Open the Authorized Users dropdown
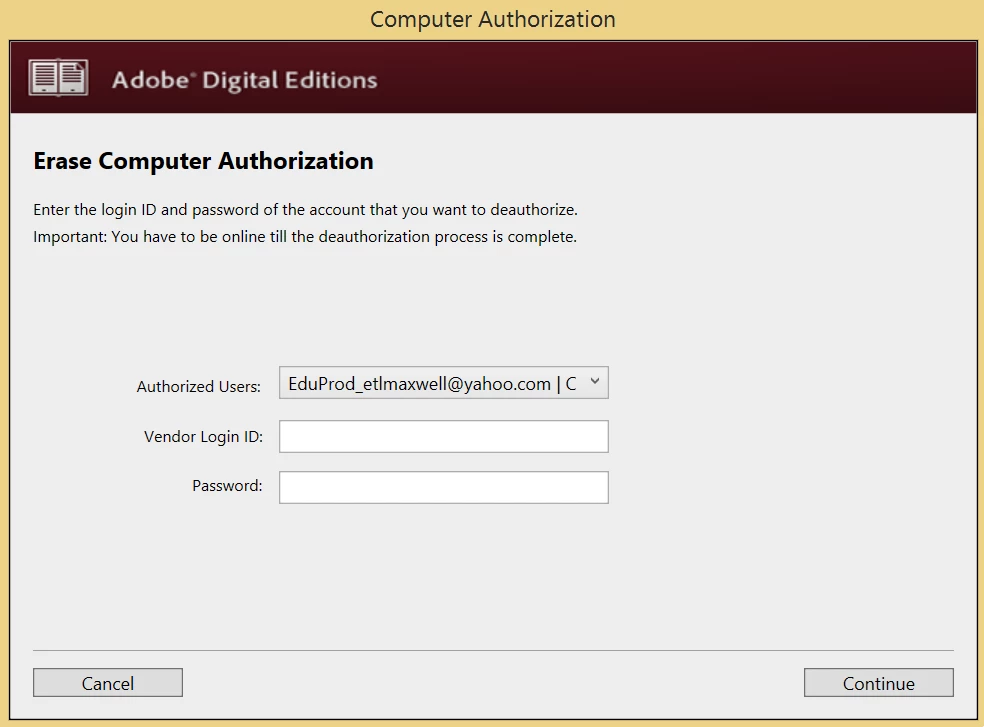This screenshot has width=984, height=727. (x=444, y=383)
